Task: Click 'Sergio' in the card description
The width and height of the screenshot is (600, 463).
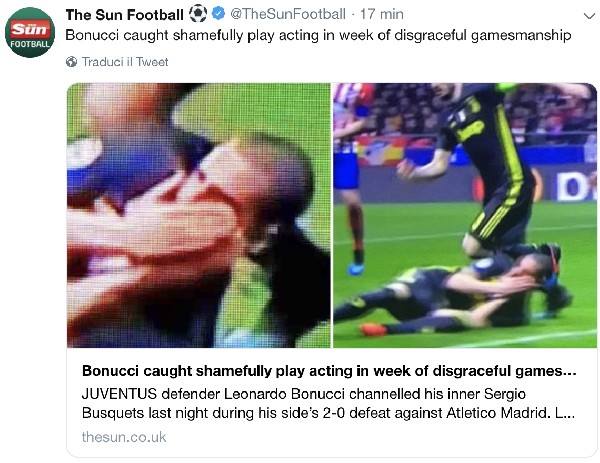Action: point(505,394)
